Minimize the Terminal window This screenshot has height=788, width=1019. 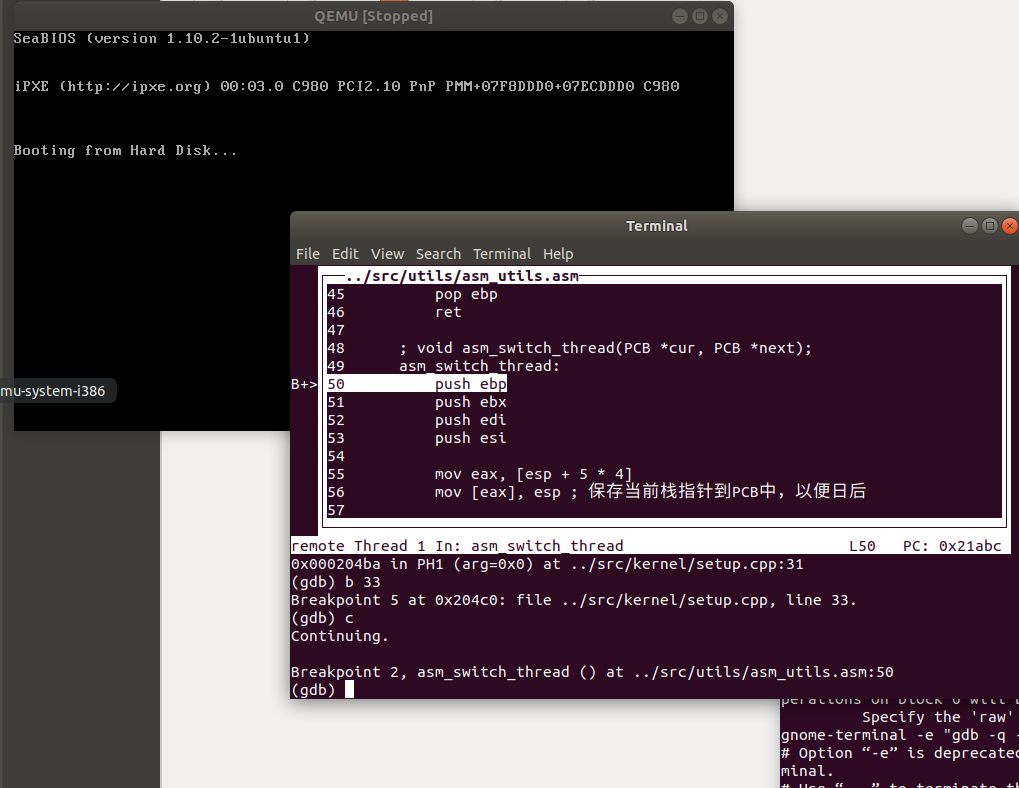969,225
